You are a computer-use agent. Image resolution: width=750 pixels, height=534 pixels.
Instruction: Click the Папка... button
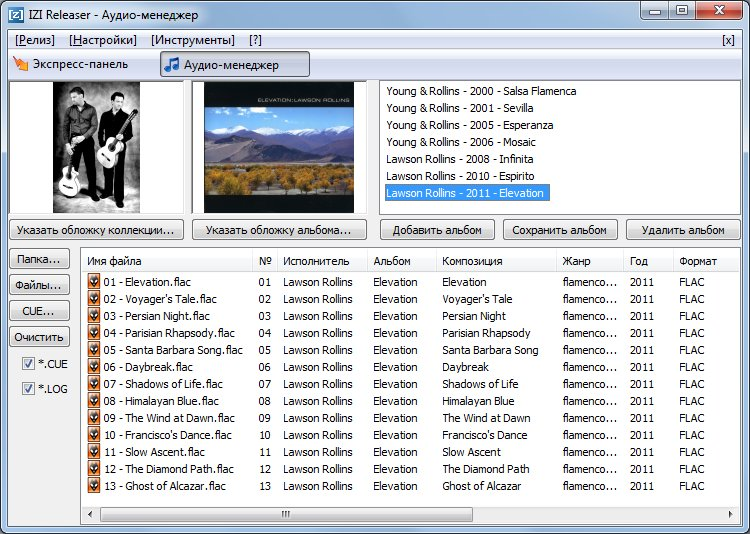(39, 259)
